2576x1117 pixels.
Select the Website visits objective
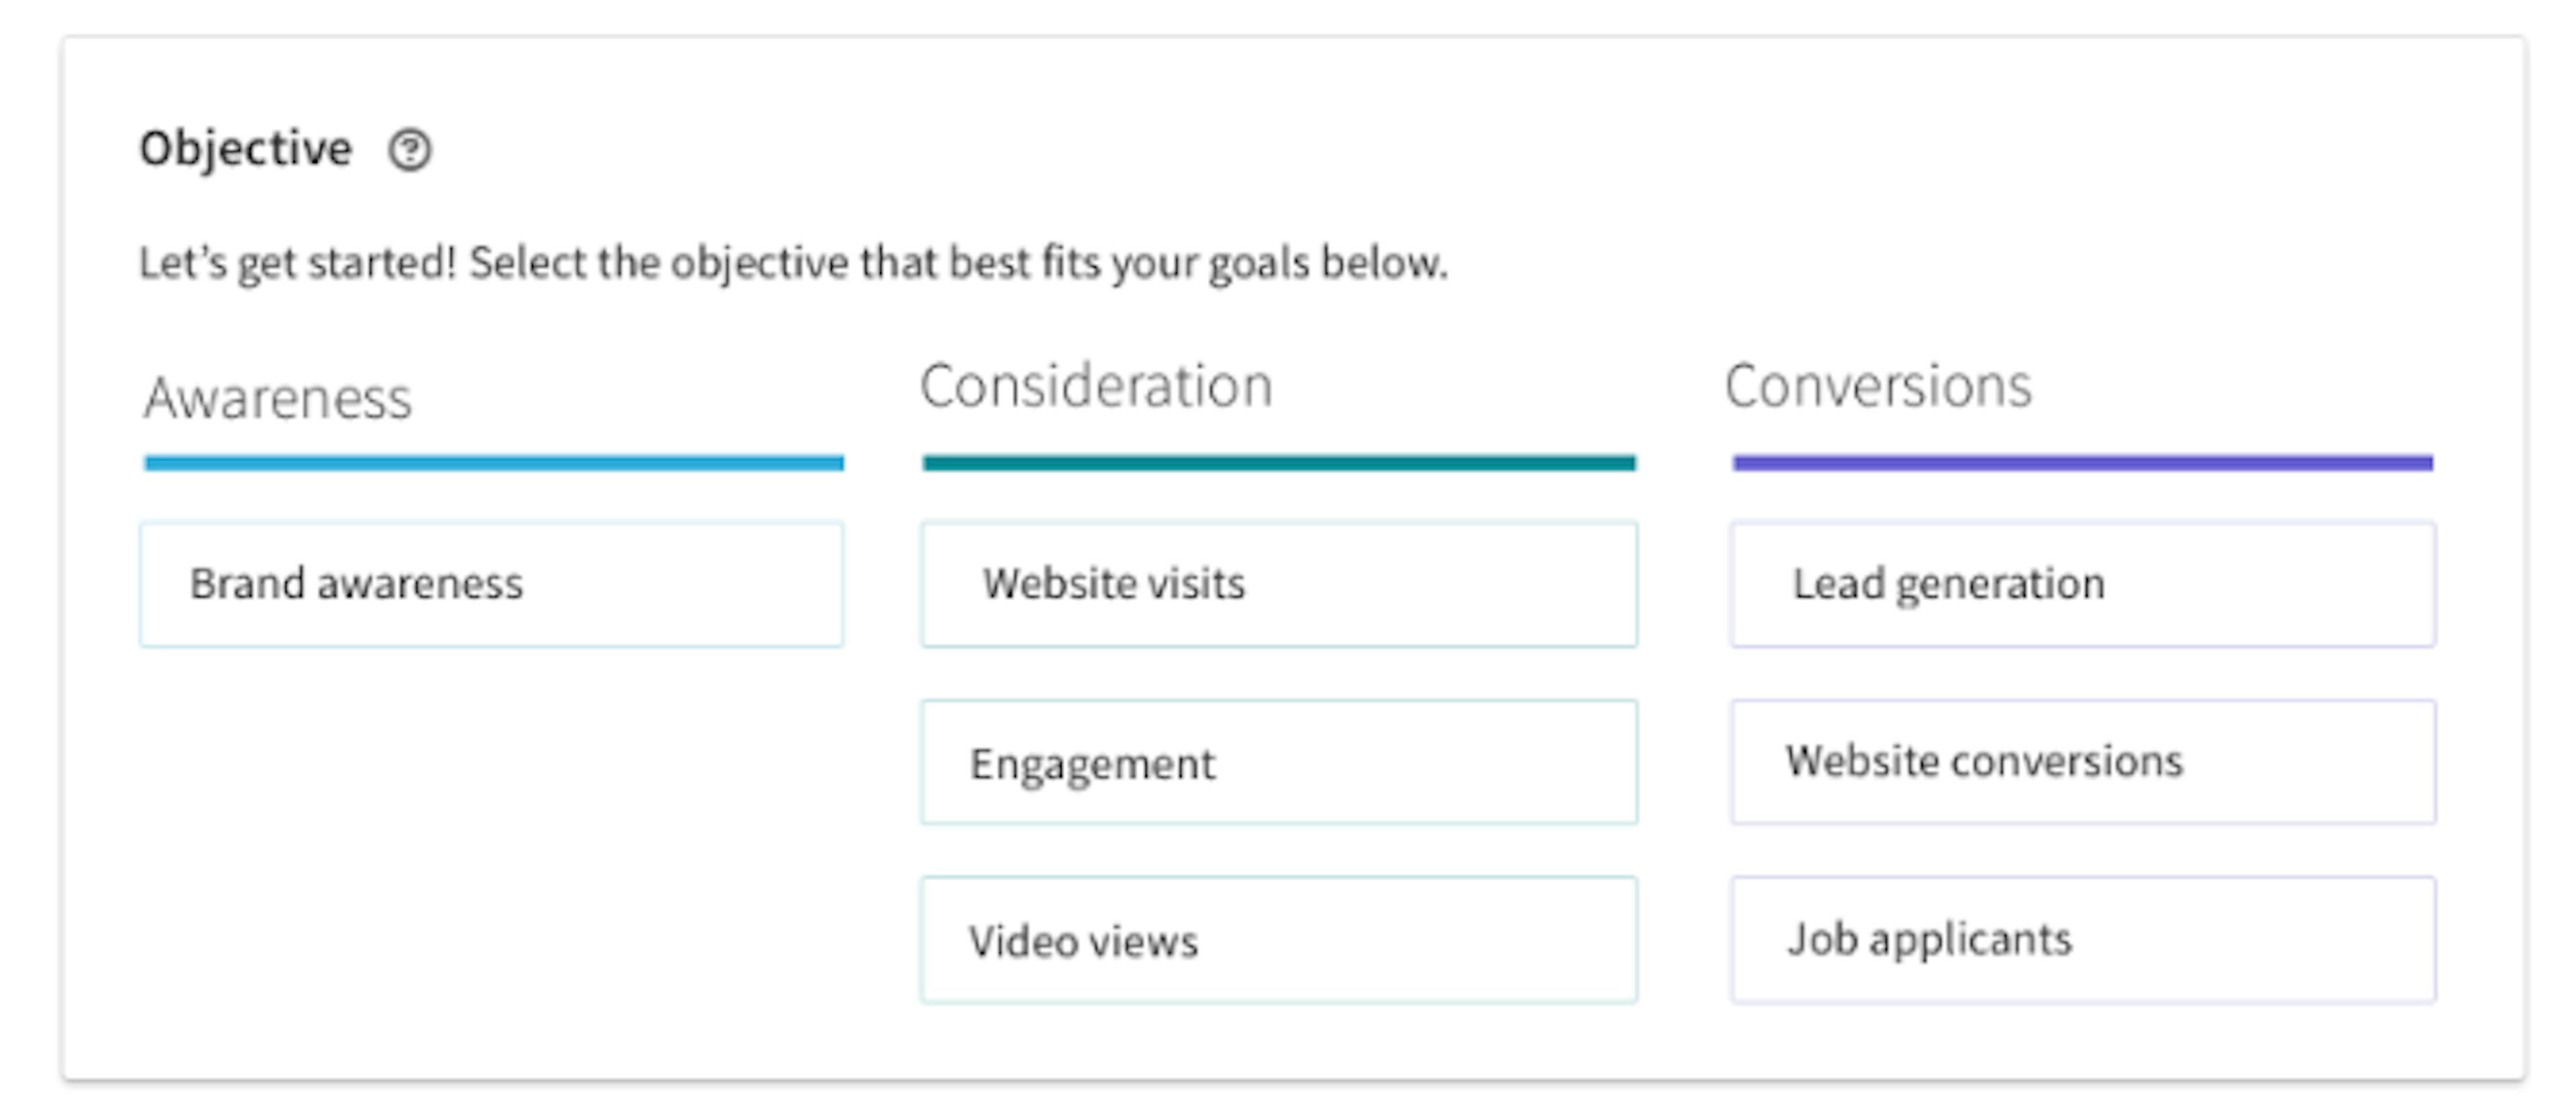[x=1278, y=584]
